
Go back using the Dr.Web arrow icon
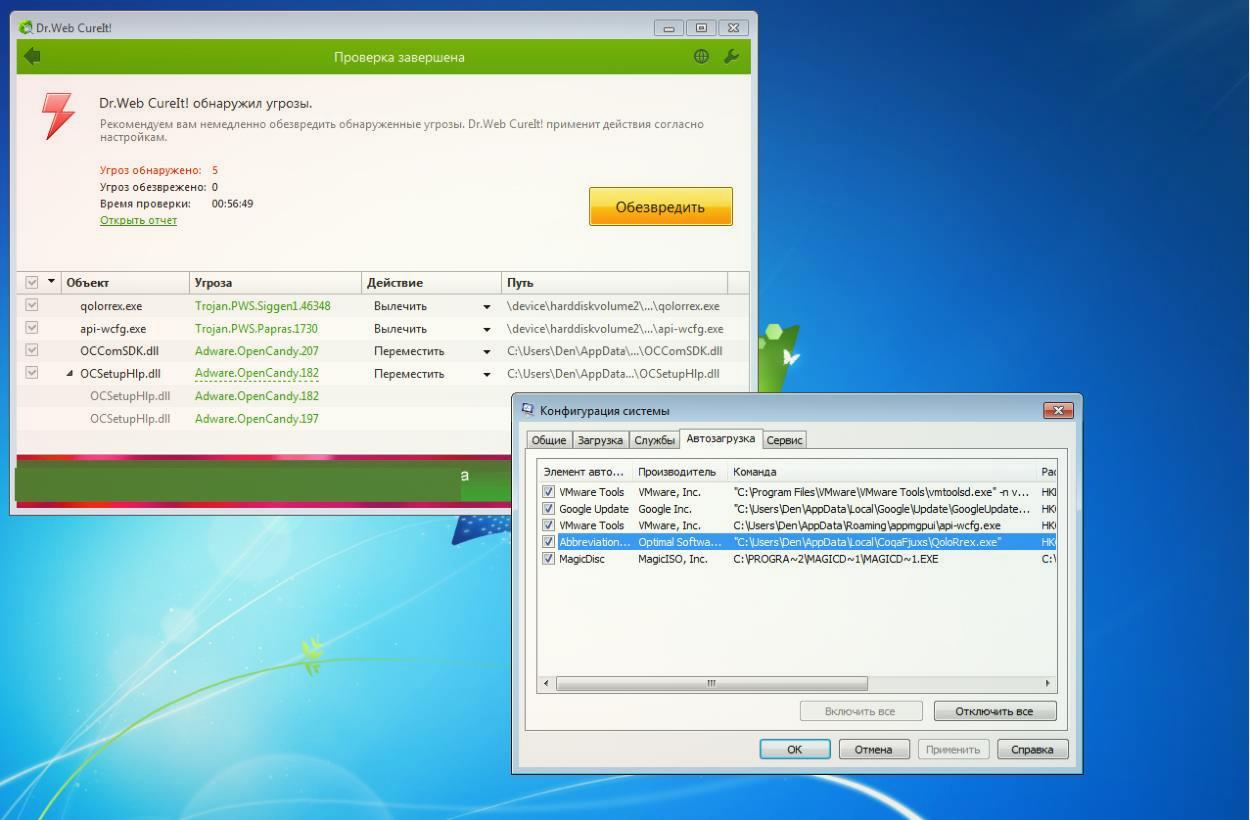33,57
